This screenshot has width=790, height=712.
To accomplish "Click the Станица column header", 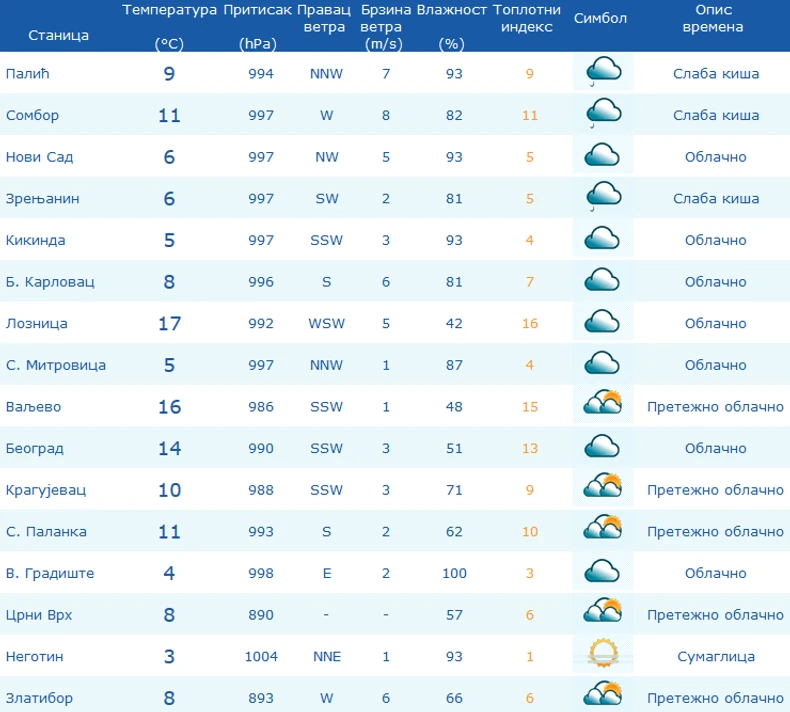I will (58, 35).
